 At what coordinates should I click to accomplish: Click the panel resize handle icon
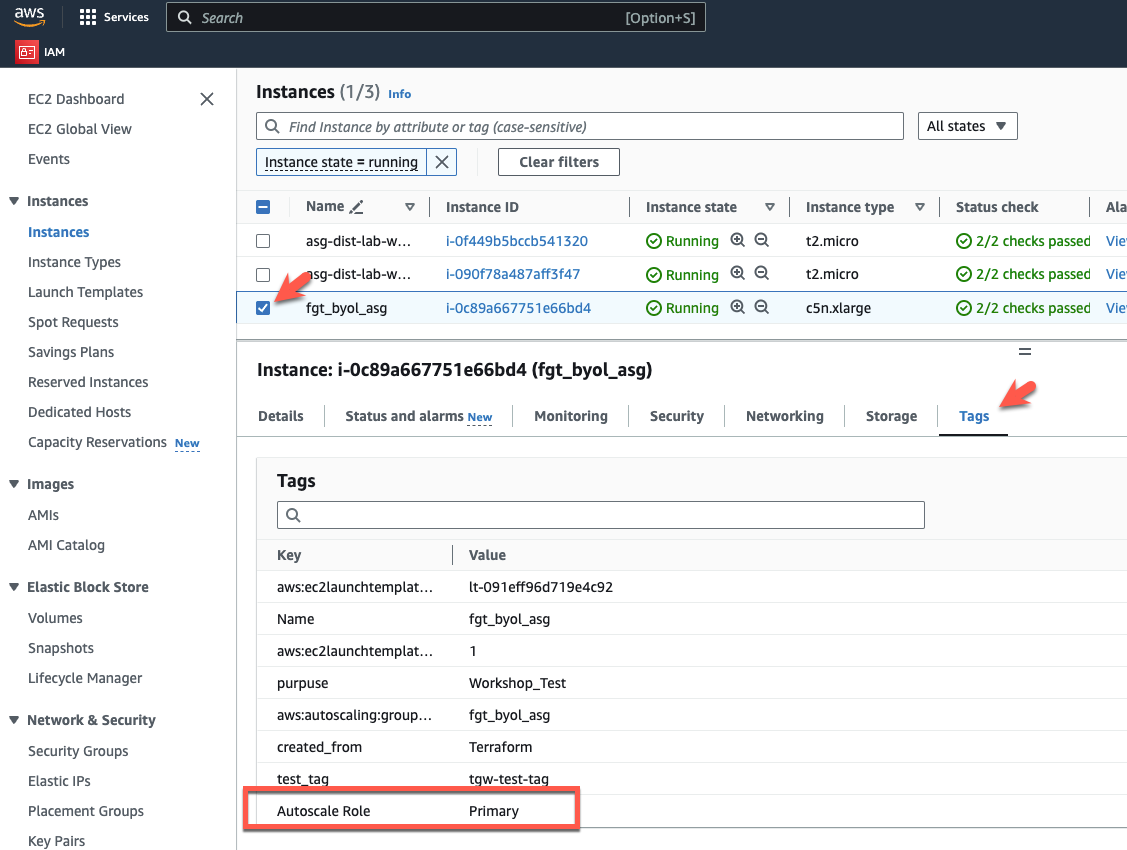pos(1025,351)
